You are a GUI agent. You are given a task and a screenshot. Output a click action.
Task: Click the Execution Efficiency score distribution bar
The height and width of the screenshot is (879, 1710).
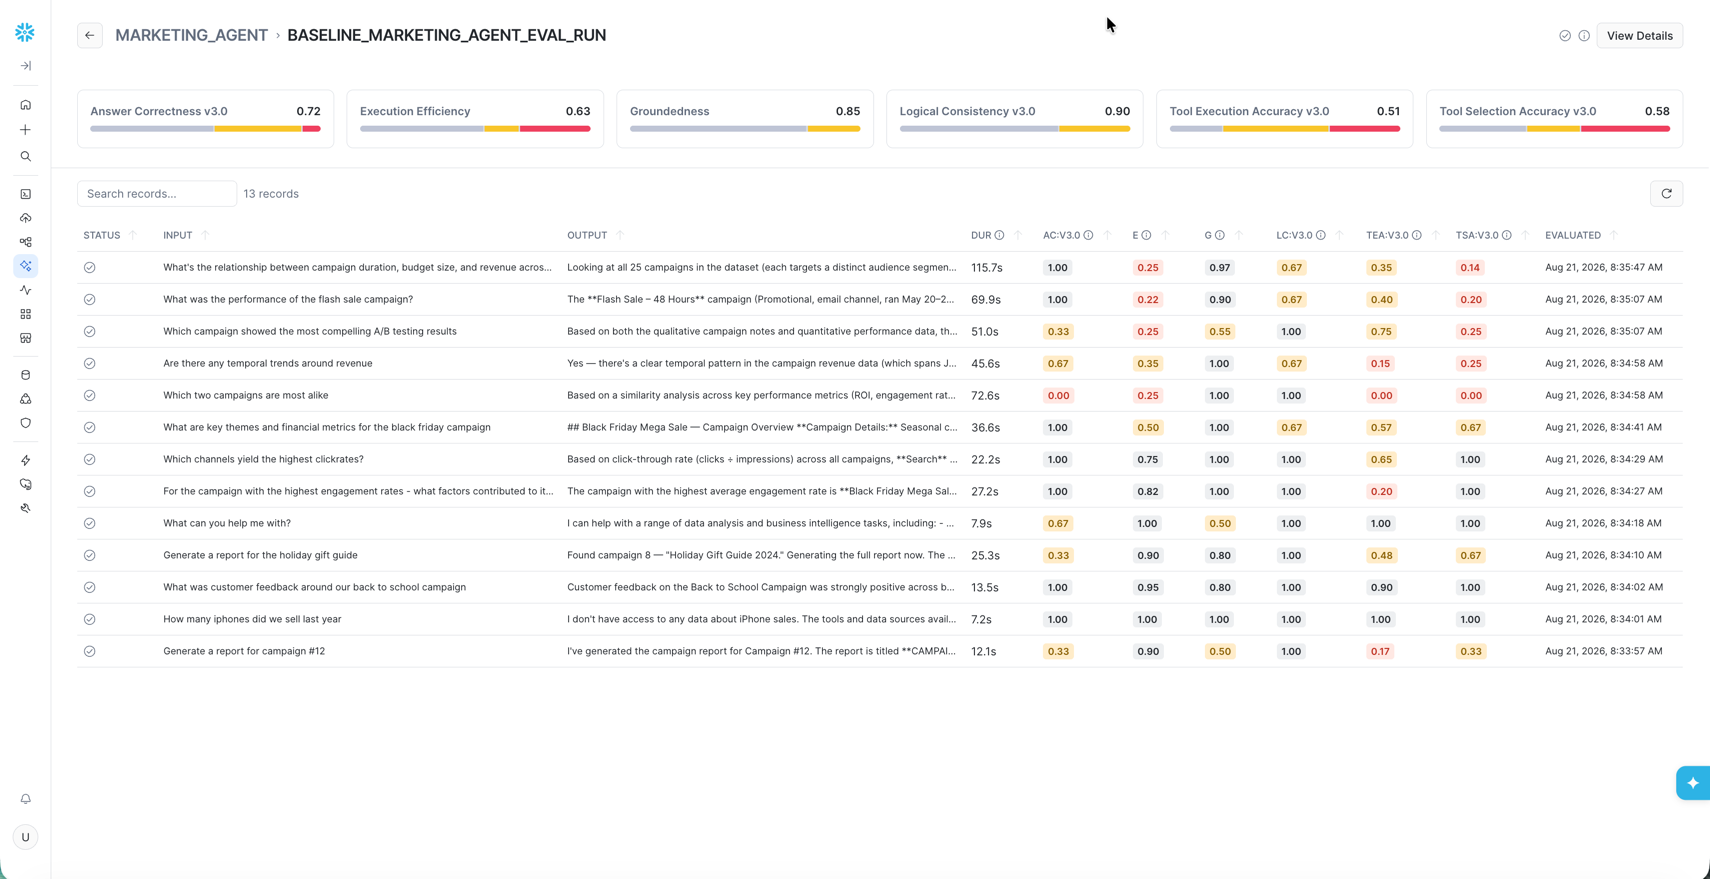pyautogui.click(x=475, y=129)
